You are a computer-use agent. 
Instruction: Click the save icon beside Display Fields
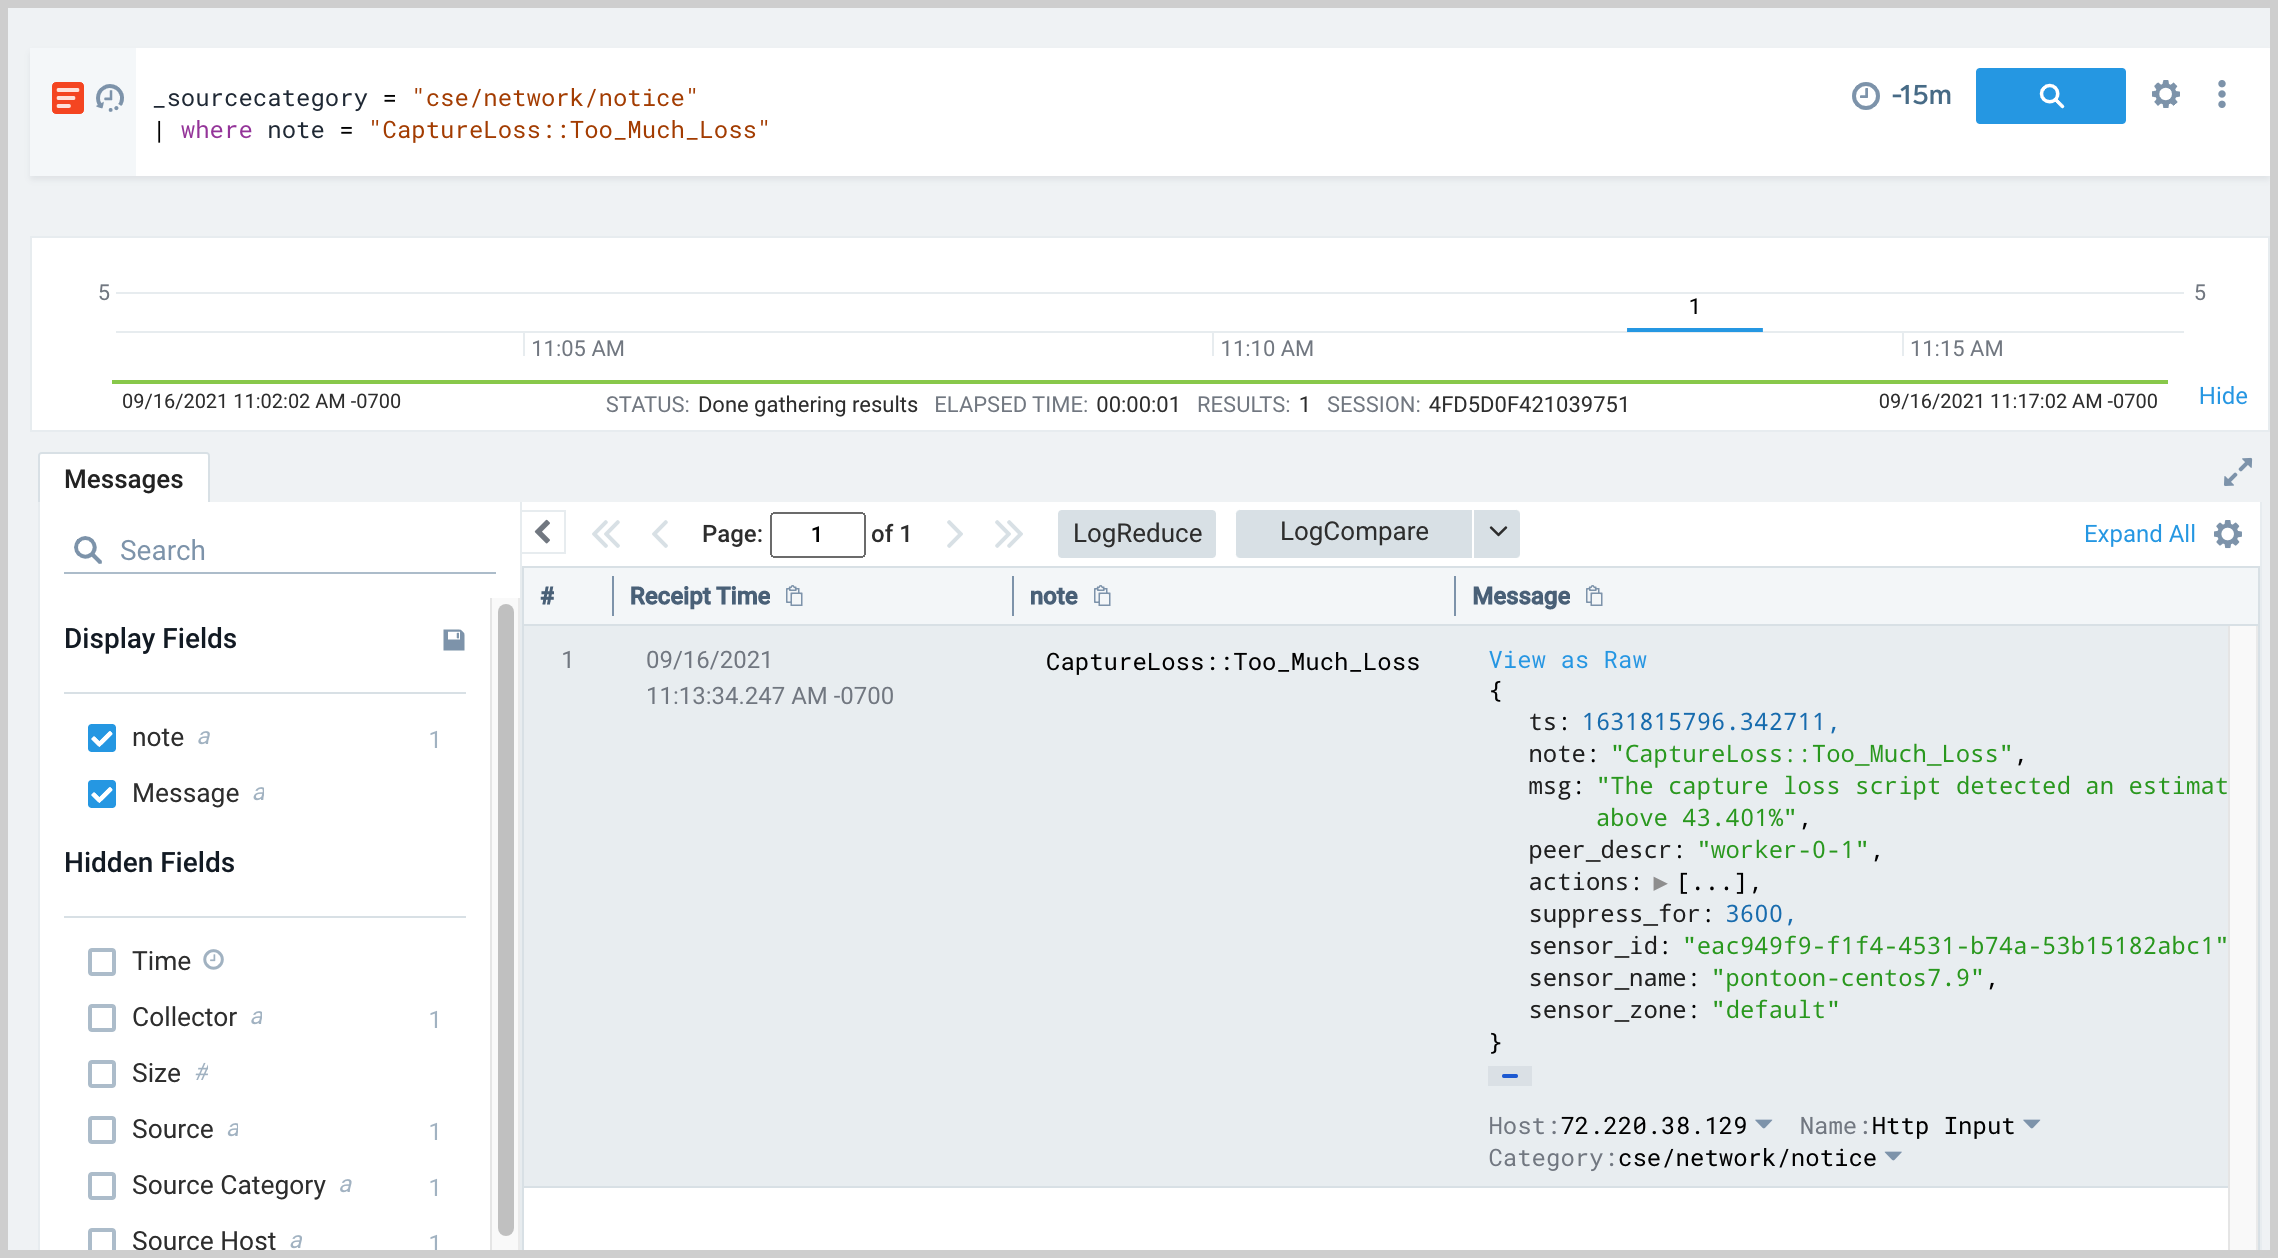click(x=454, y=639)
